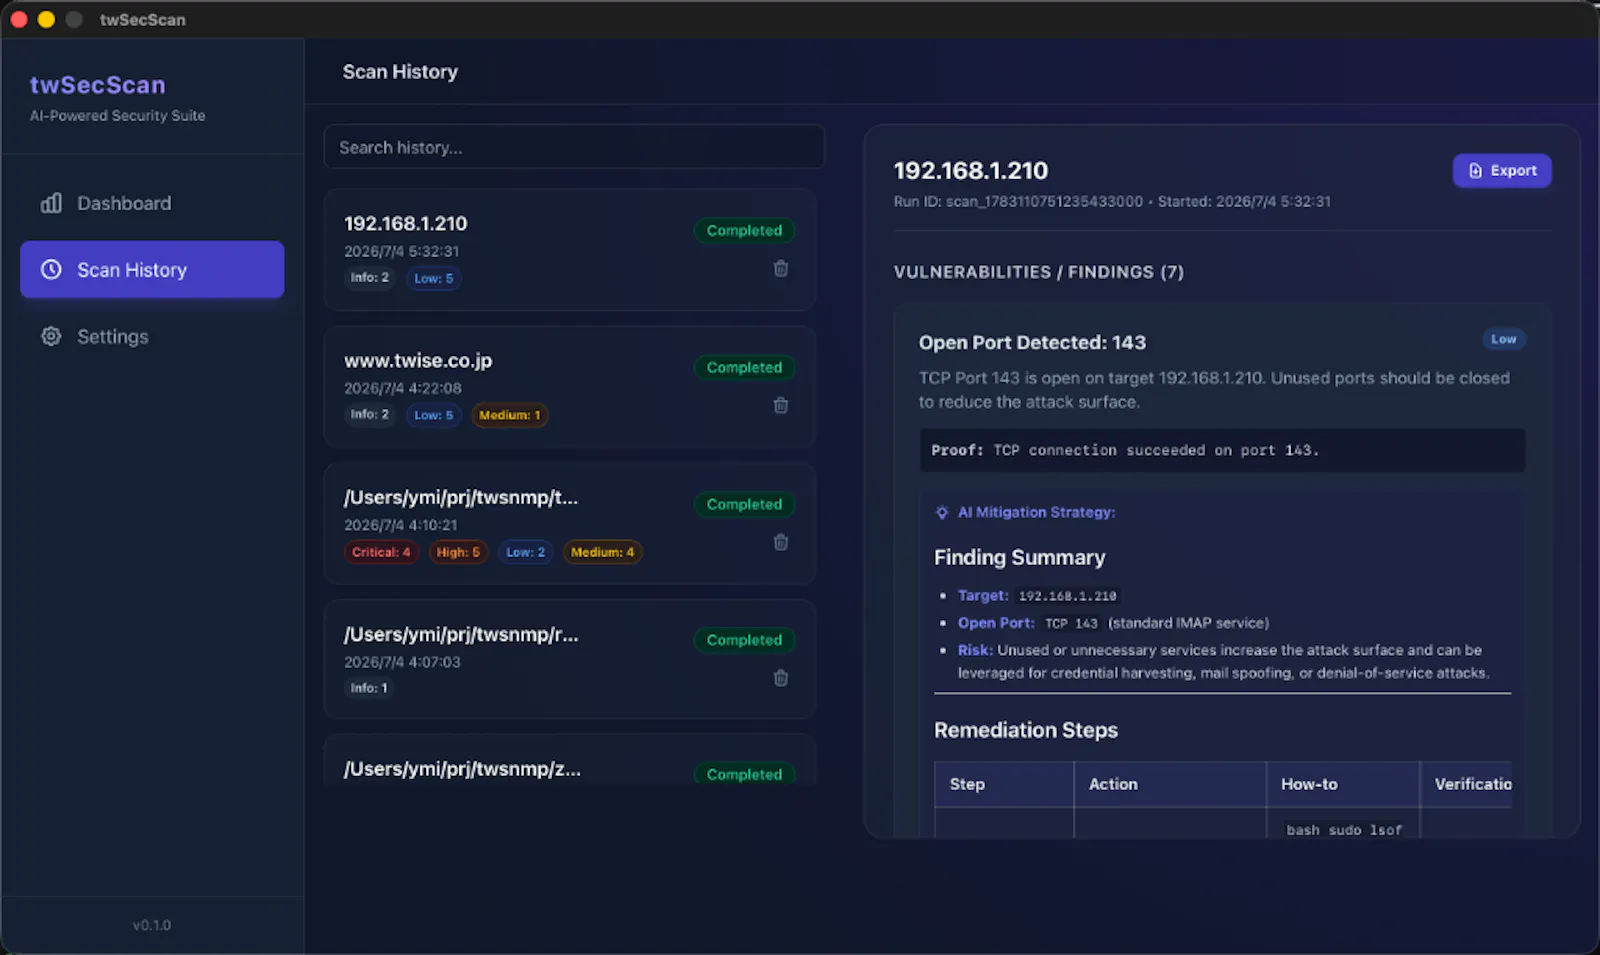Click the v0.1.0 version label
The height and width of the screenshot is (955, 1600).
(x=152, y=925)
